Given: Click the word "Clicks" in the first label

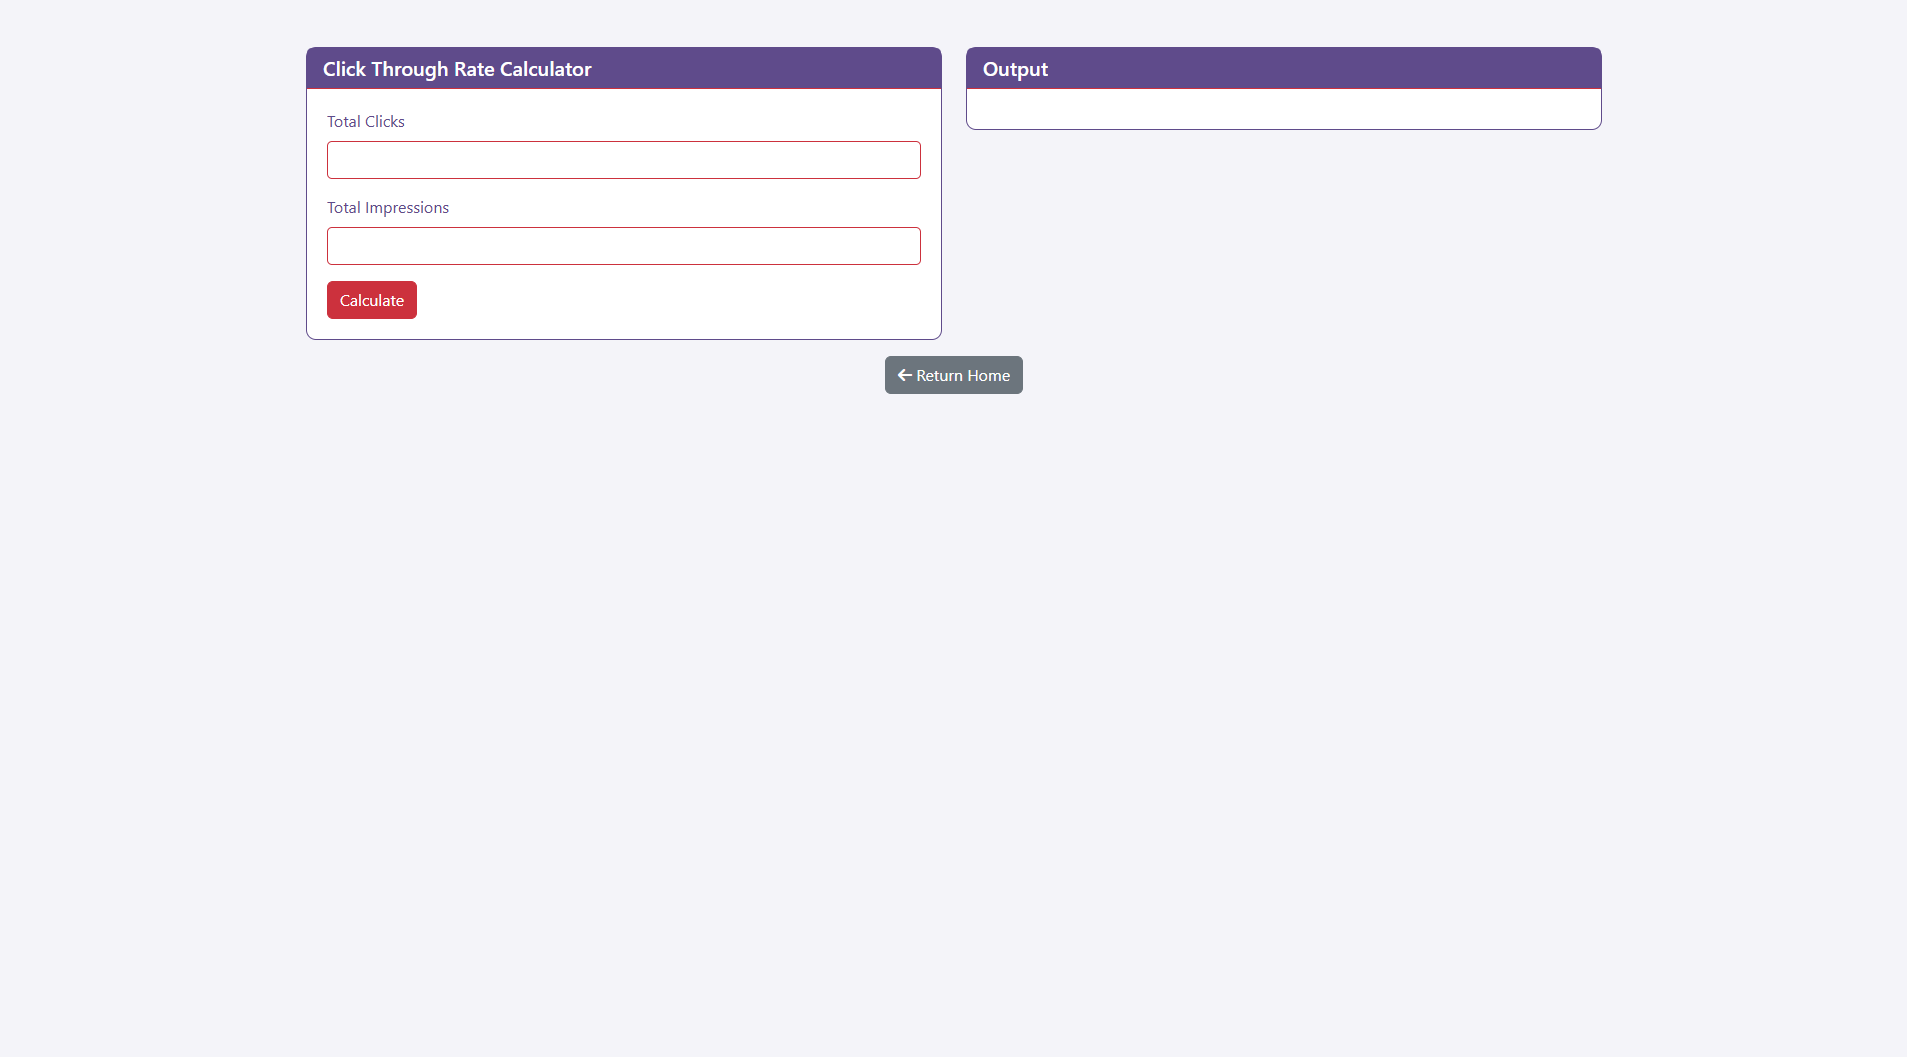Looking at the screenshot, I should (x=384, y=122).
